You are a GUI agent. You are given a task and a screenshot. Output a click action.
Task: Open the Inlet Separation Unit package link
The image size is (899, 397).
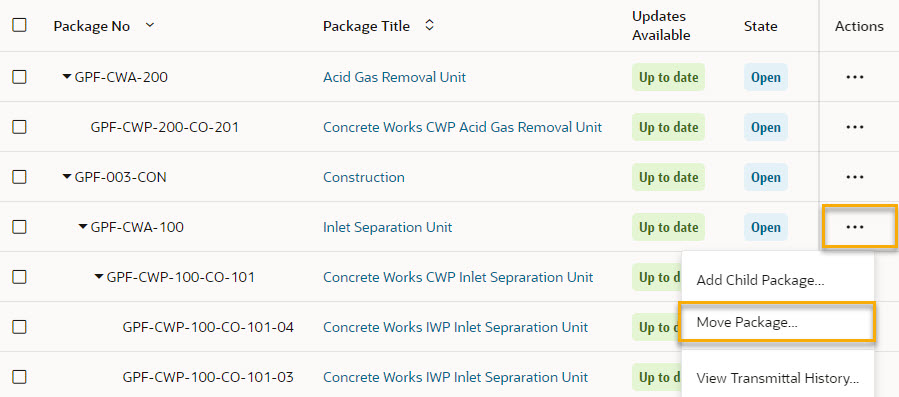pyautogui.click(x=388, y=227)
